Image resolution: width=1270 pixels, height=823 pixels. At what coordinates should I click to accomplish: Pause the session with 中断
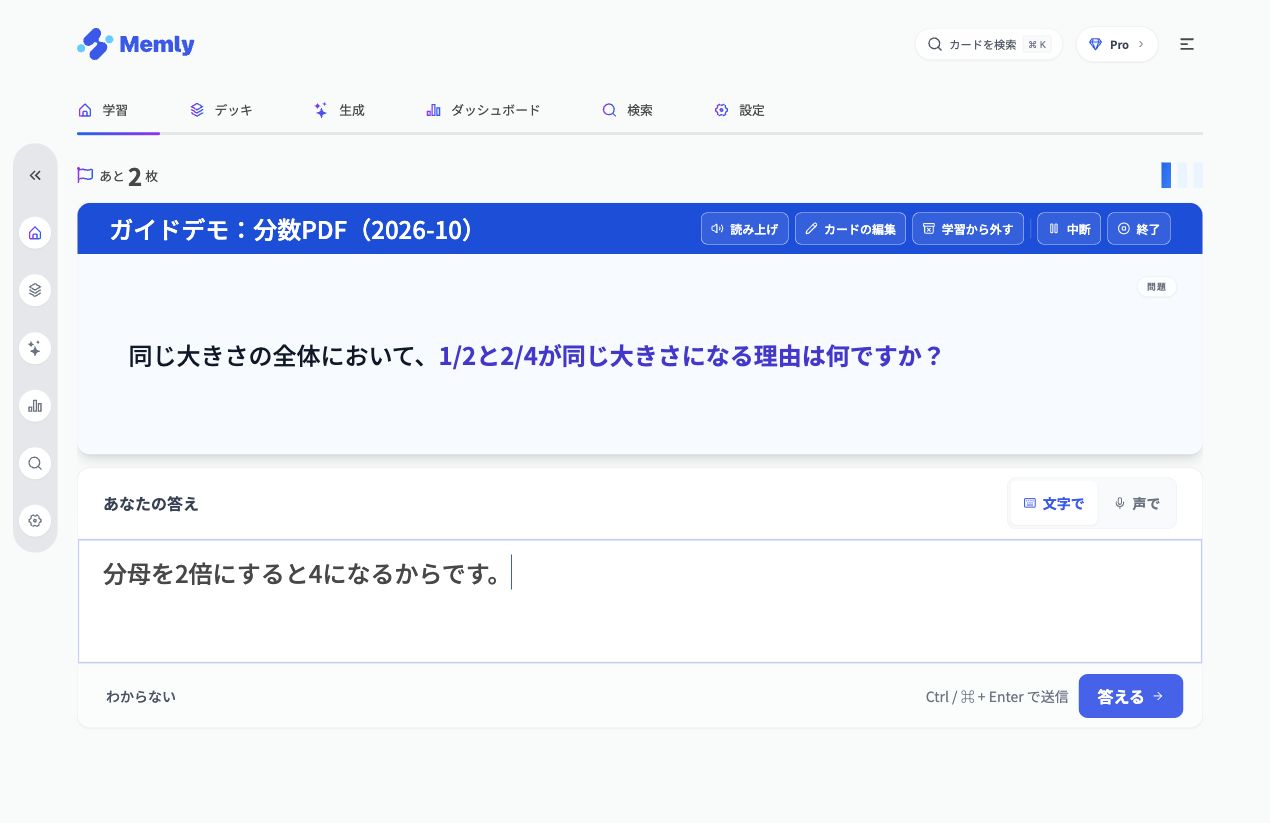(x=1069, y=229)
